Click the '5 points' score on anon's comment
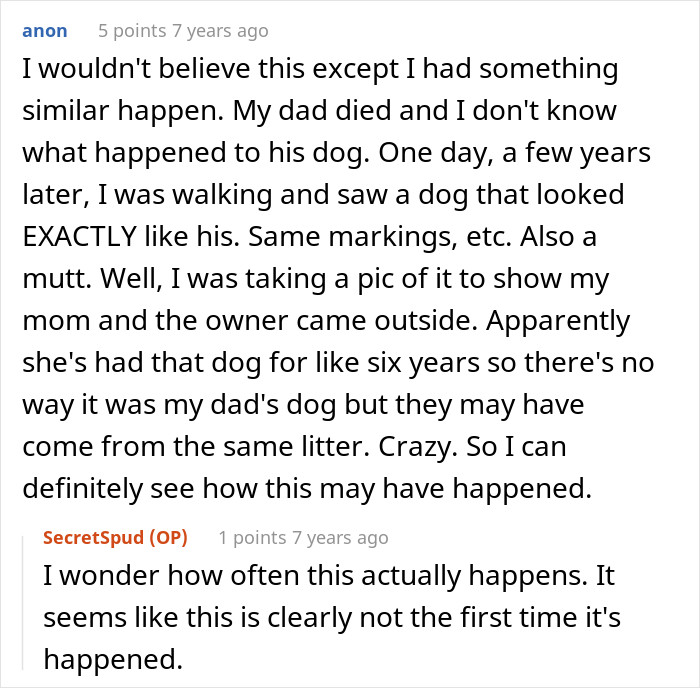 pyautogui.click(x=132, y=31)
